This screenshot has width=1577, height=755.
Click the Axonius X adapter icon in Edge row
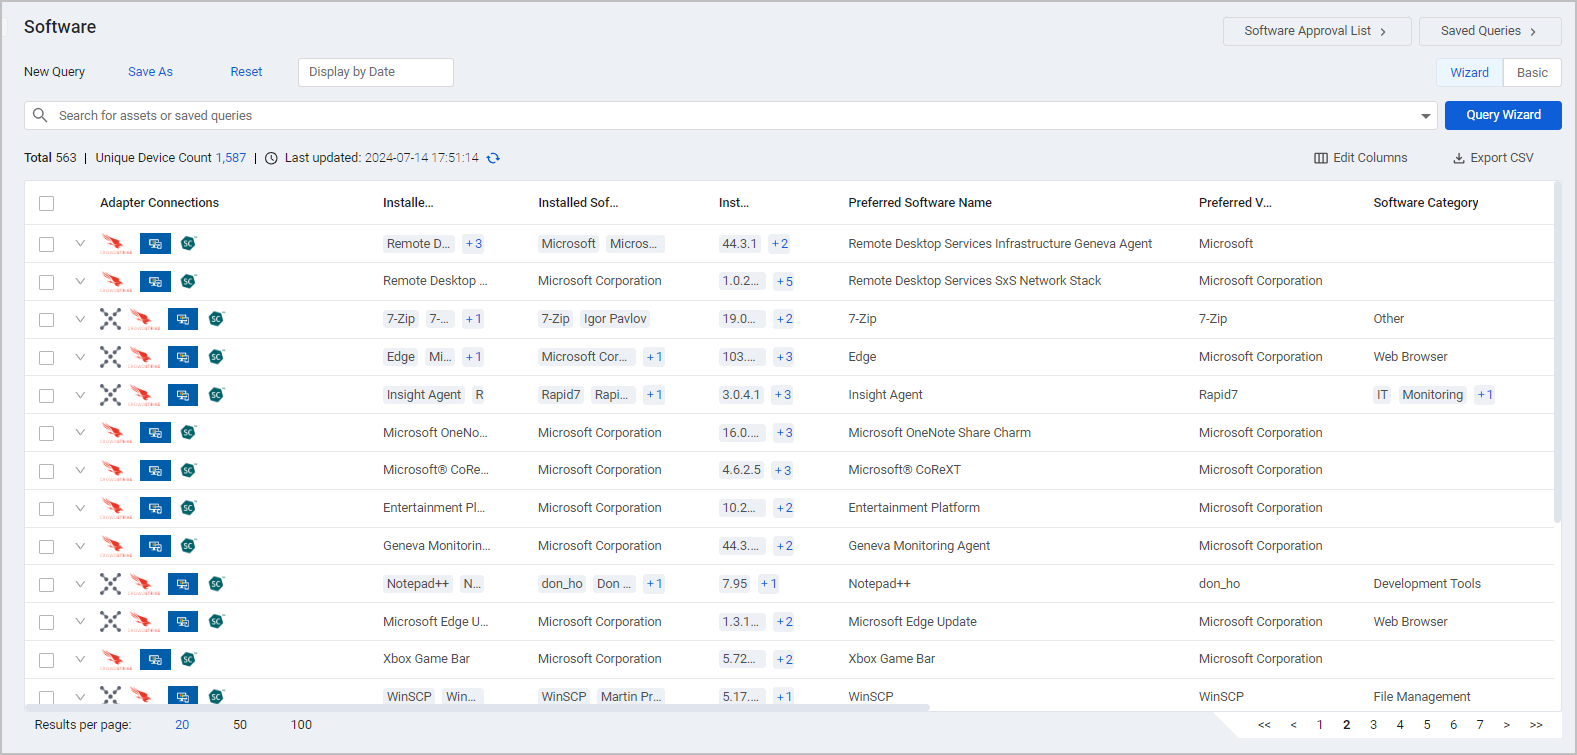110,357
